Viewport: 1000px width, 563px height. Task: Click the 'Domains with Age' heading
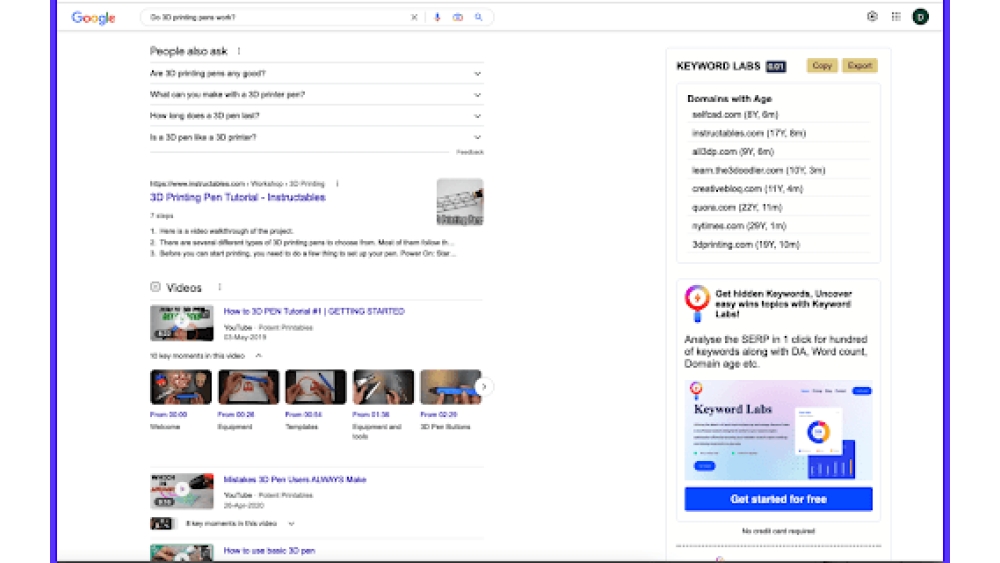pos(730,99)
